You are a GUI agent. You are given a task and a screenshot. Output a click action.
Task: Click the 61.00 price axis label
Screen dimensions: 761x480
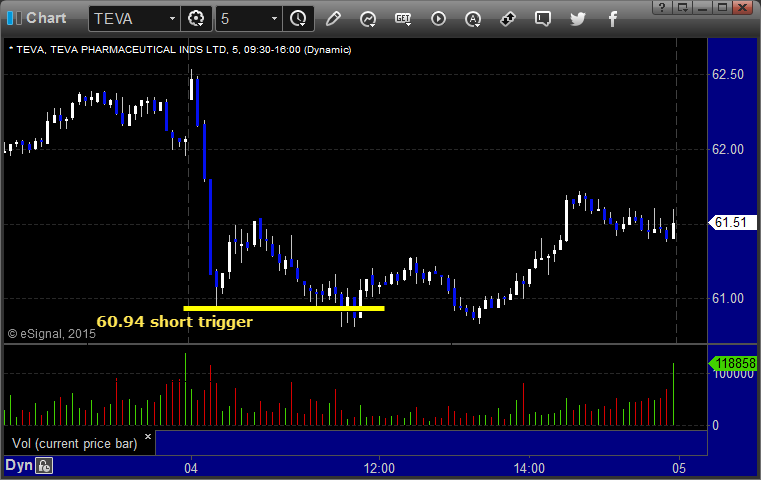(728, 298)
